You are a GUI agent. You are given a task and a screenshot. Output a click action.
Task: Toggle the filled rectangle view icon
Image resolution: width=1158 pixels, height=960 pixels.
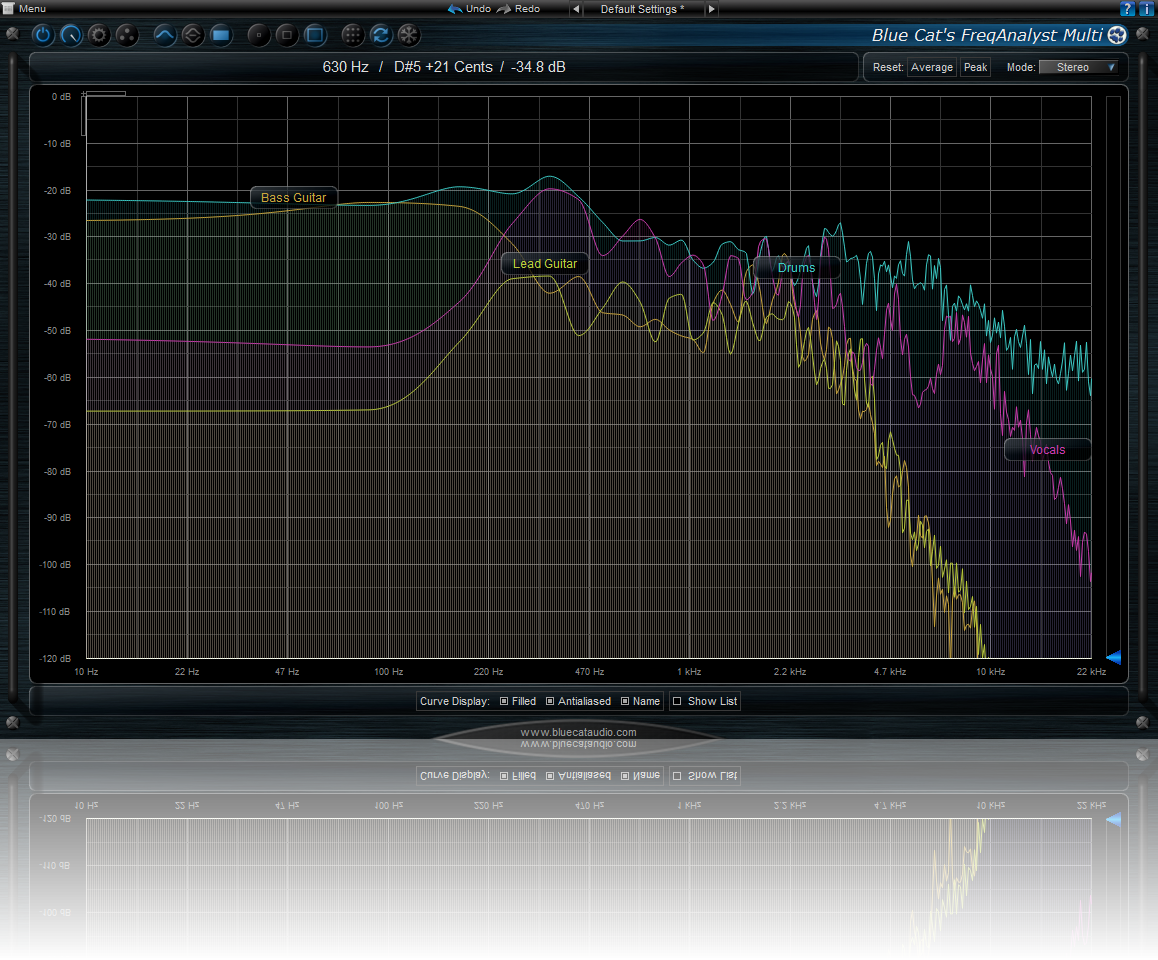tap(221, 35)
